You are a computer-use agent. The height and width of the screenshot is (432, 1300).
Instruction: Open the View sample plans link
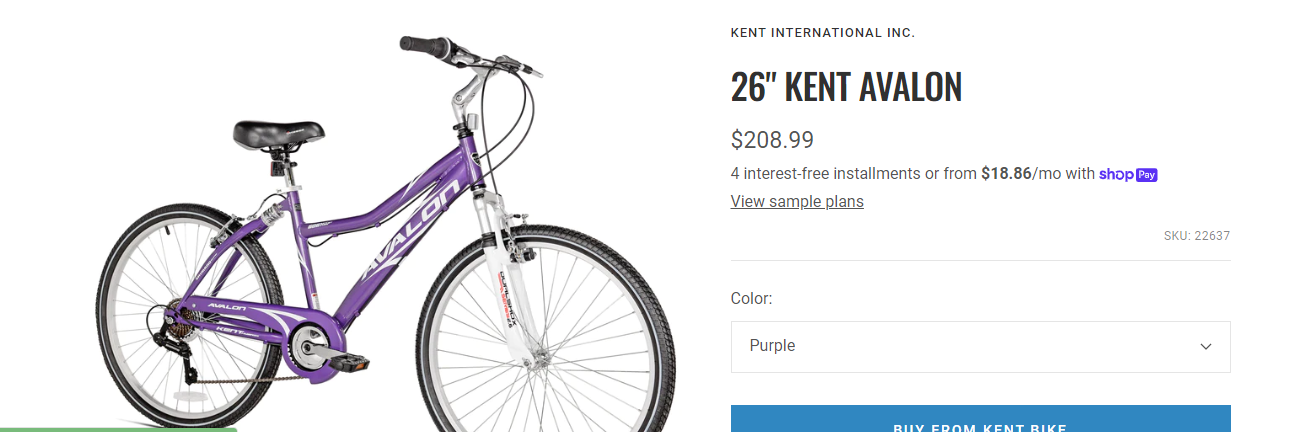tap(797, 202)
